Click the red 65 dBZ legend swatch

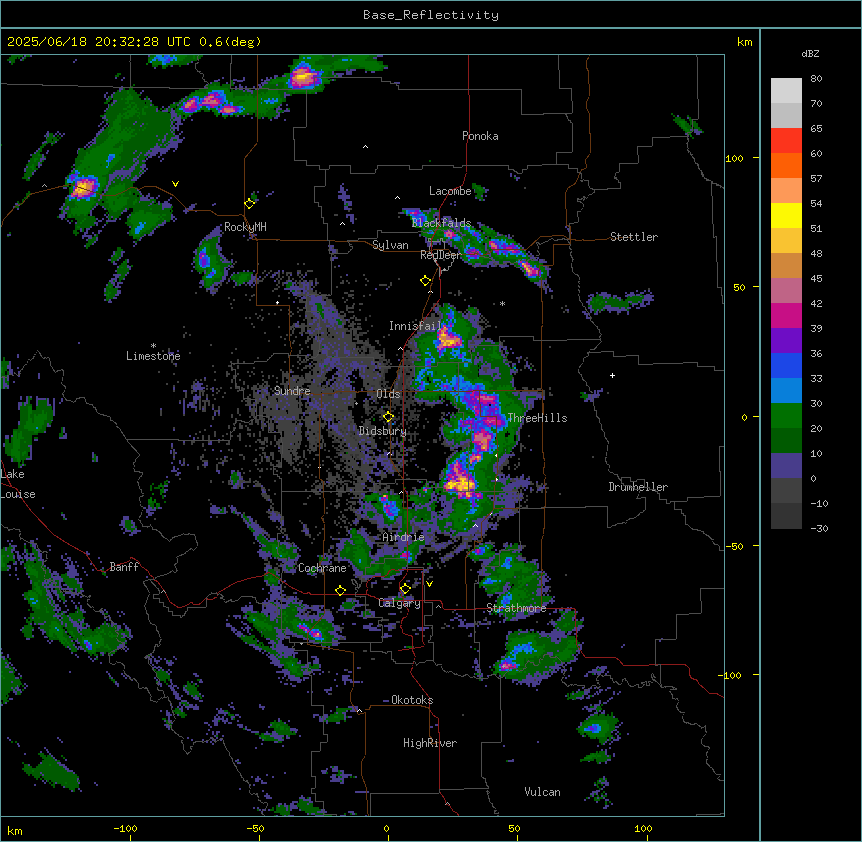point(786,141)
